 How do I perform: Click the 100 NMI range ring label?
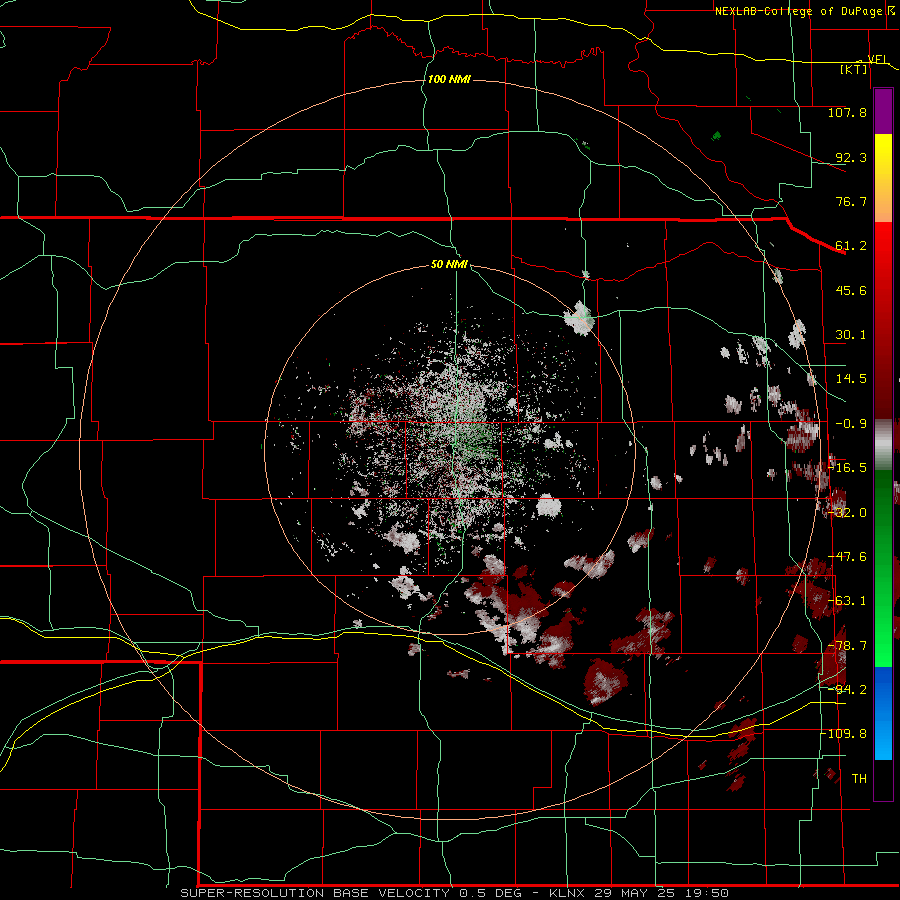449,79
